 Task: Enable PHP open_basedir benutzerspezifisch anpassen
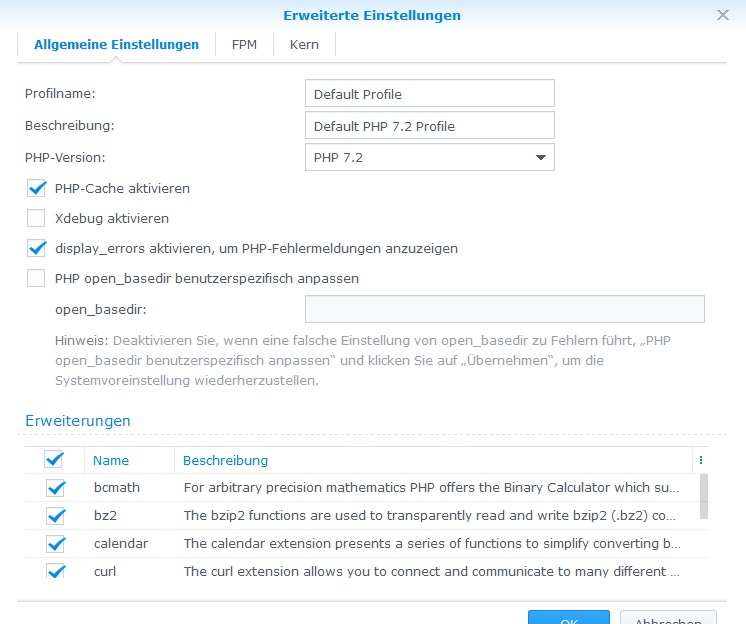tap(37, 278)
